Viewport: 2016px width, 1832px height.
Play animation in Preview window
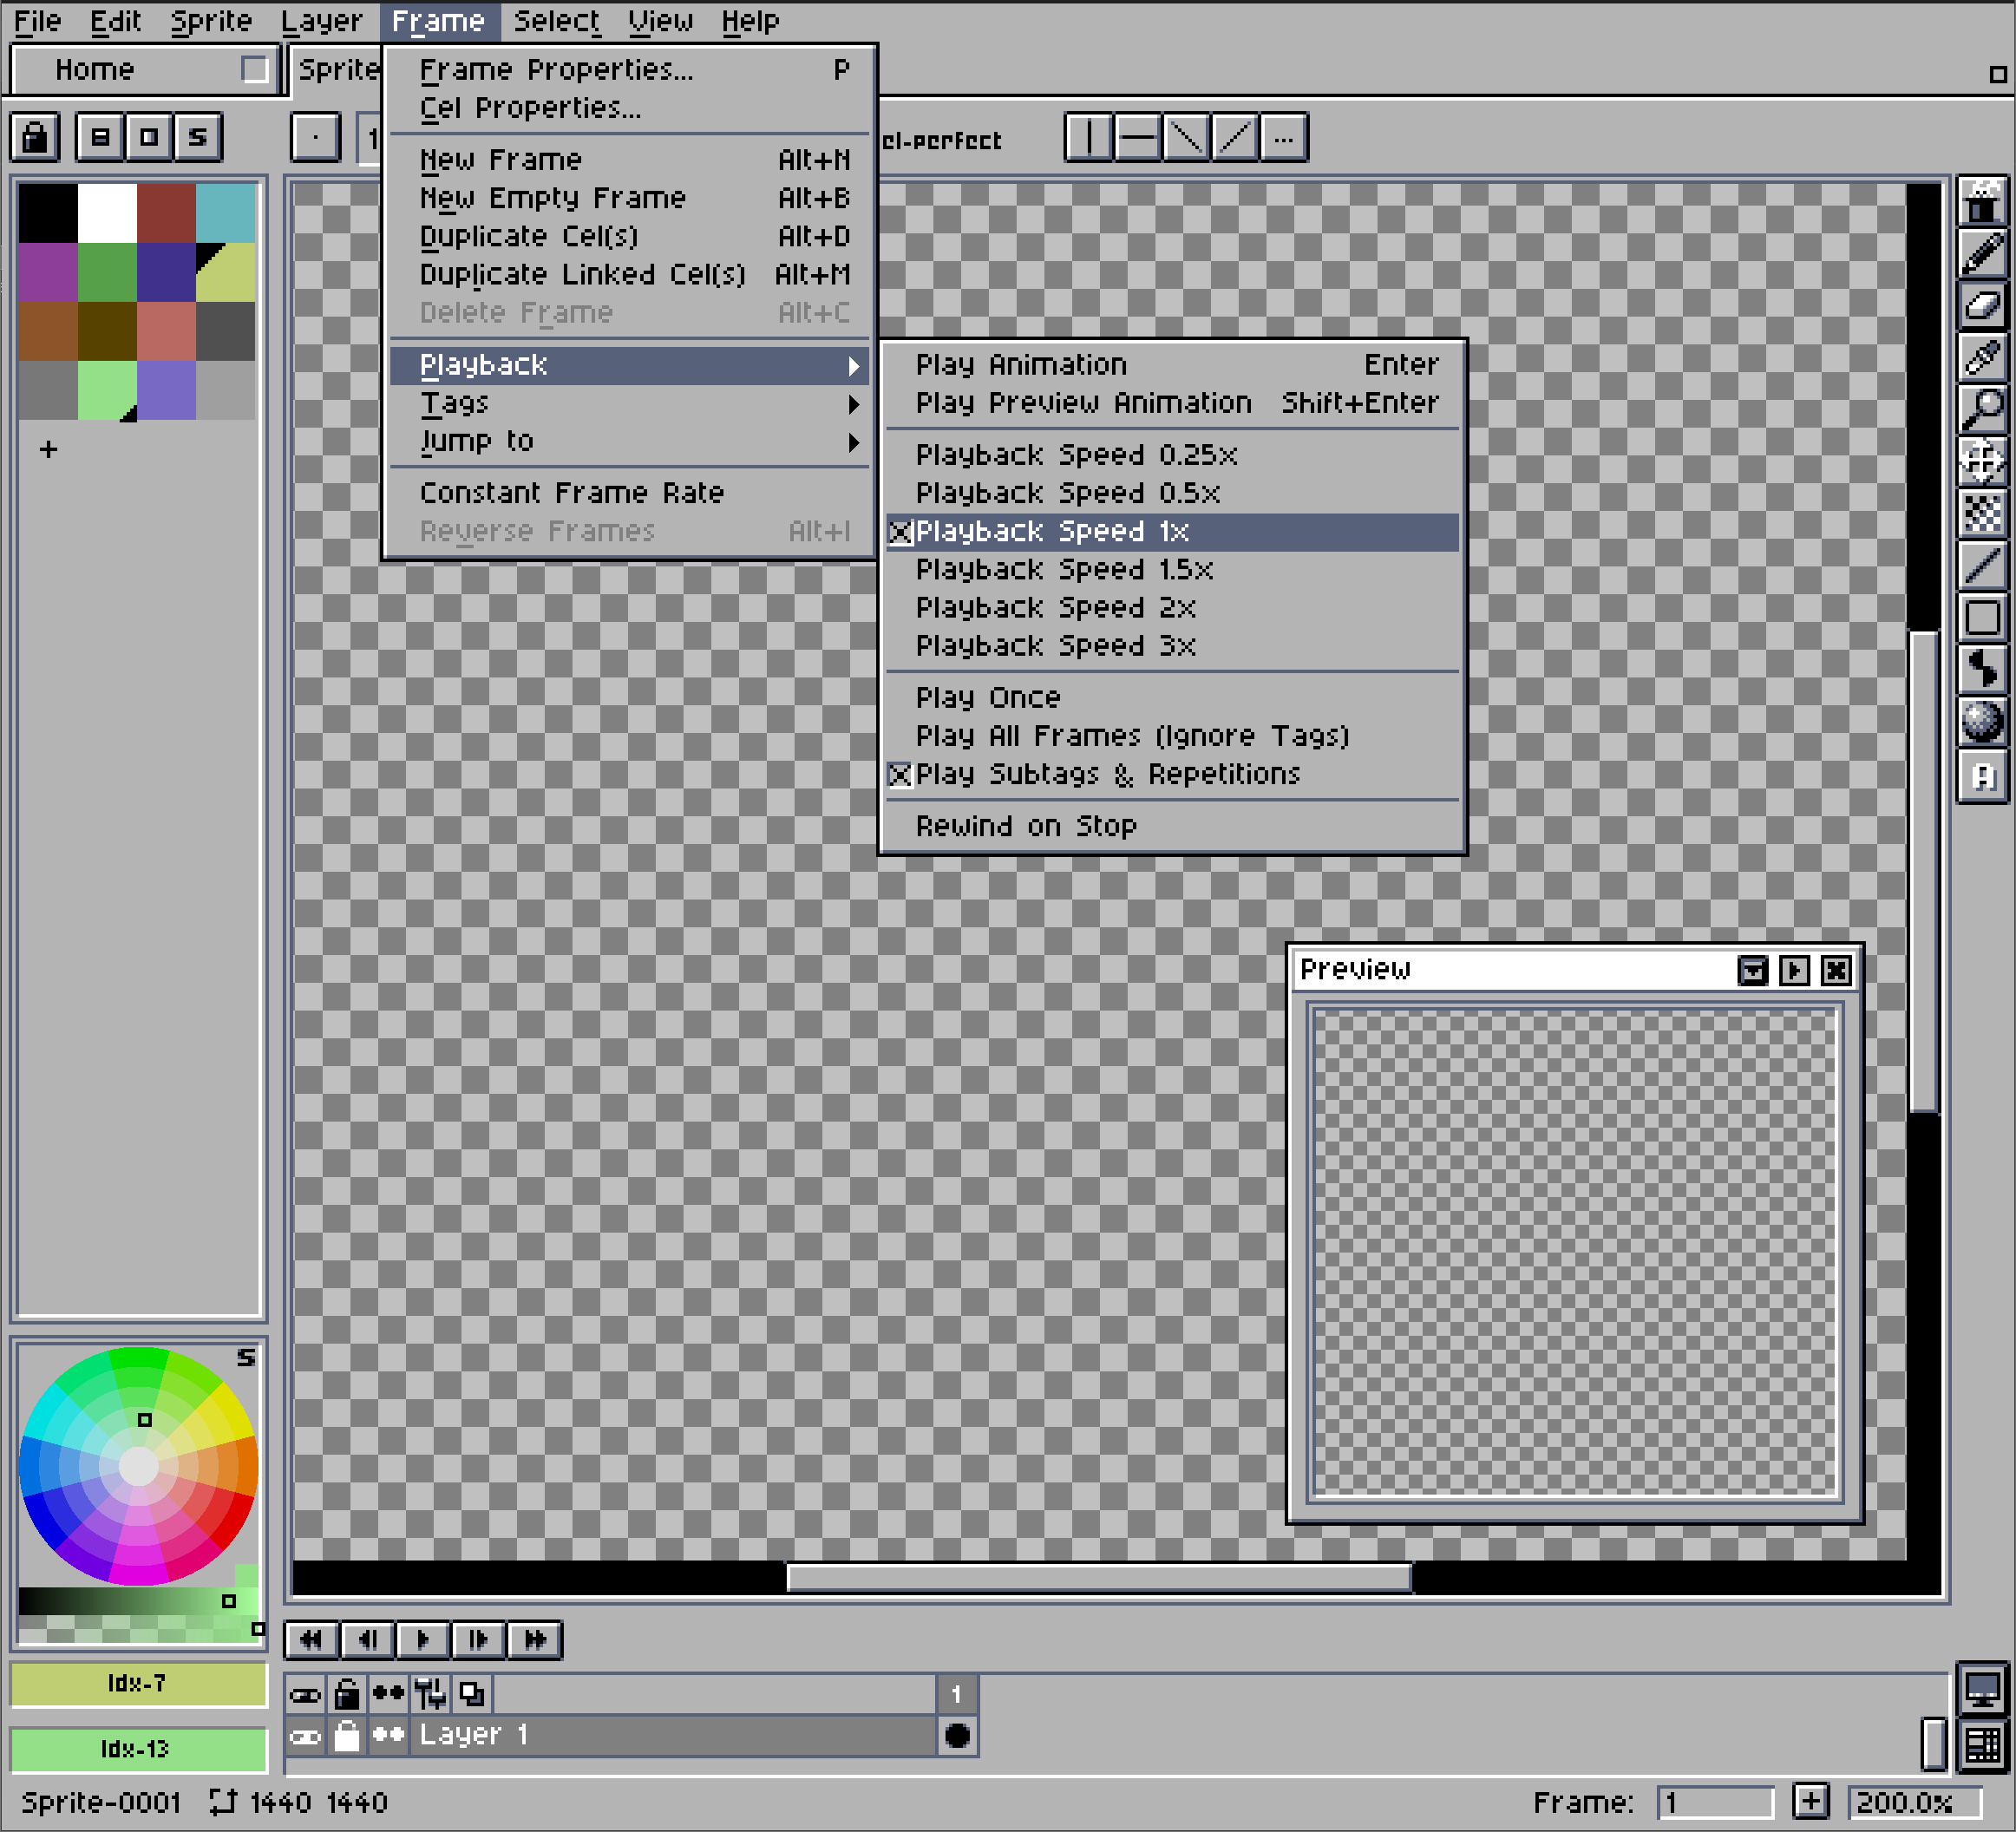(x=1794, y=970)
